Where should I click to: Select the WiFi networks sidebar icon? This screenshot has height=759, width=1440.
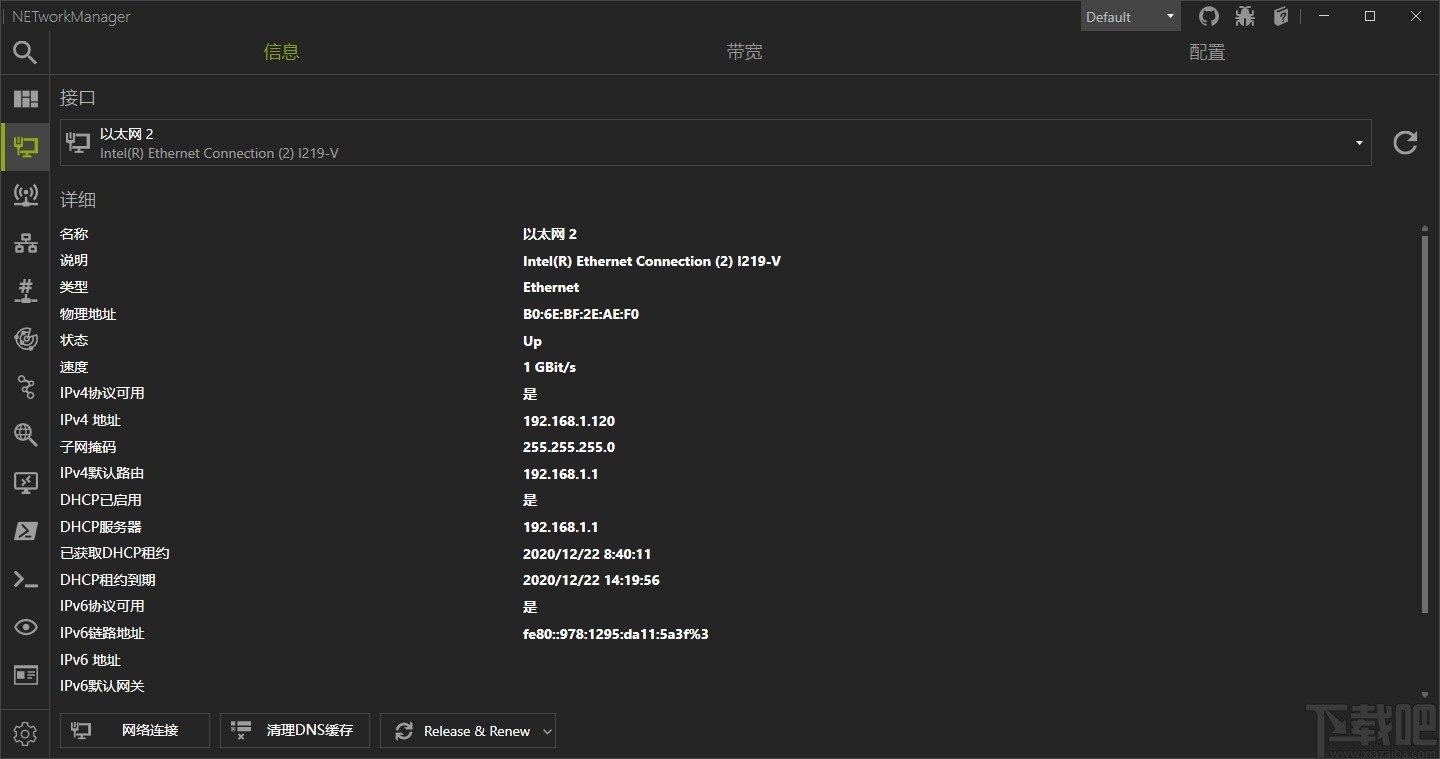[25, 195]
